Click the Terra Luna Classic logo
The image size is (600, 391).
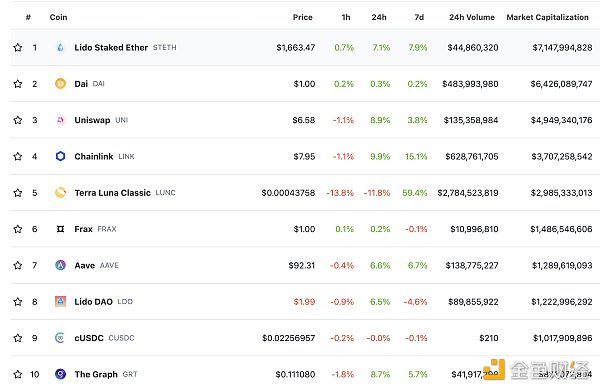tap(60, 192)
